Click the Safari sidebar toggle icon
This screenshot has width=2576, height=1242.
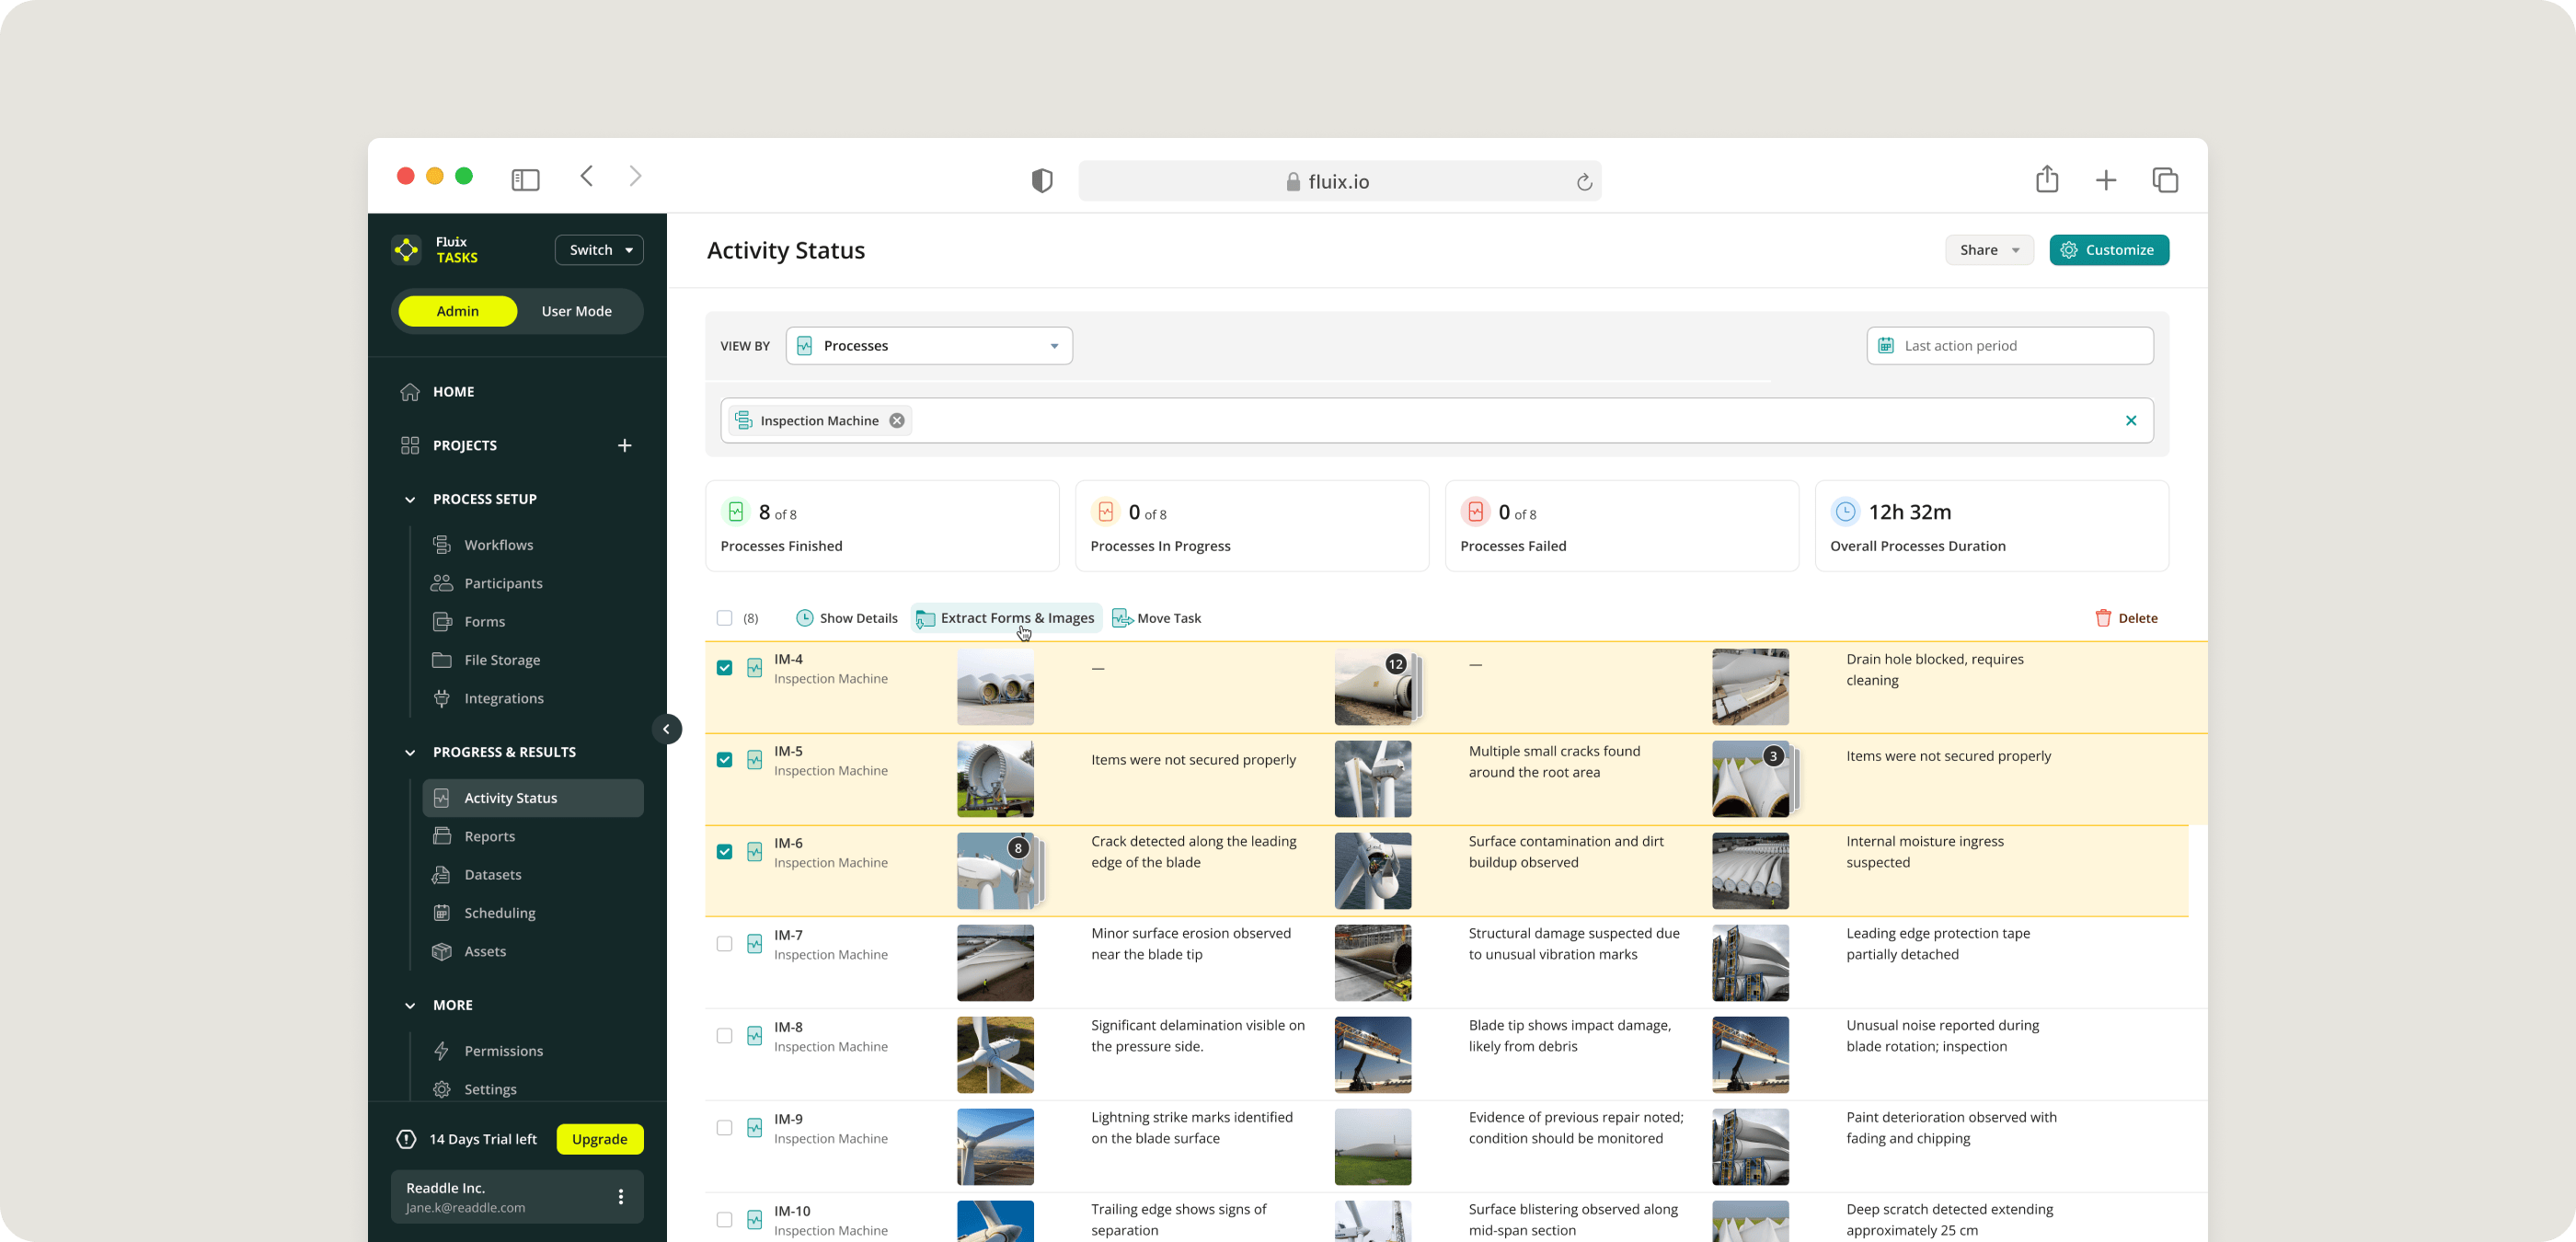525,180
